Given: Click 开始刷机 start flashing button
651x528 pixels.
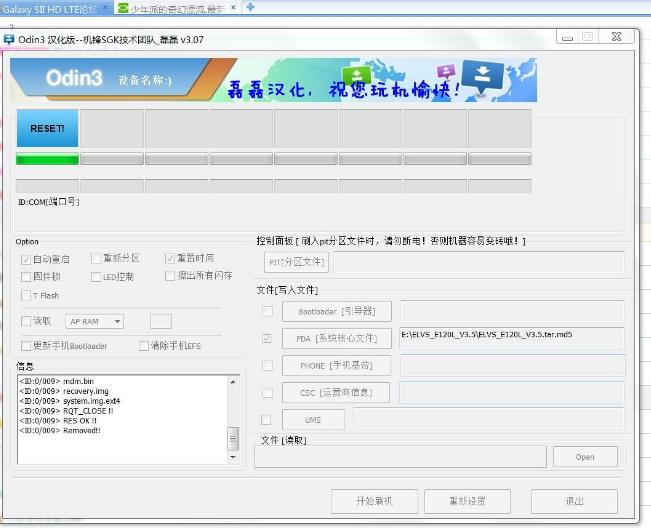Looking at the screenshot, I should pos(374,501).
